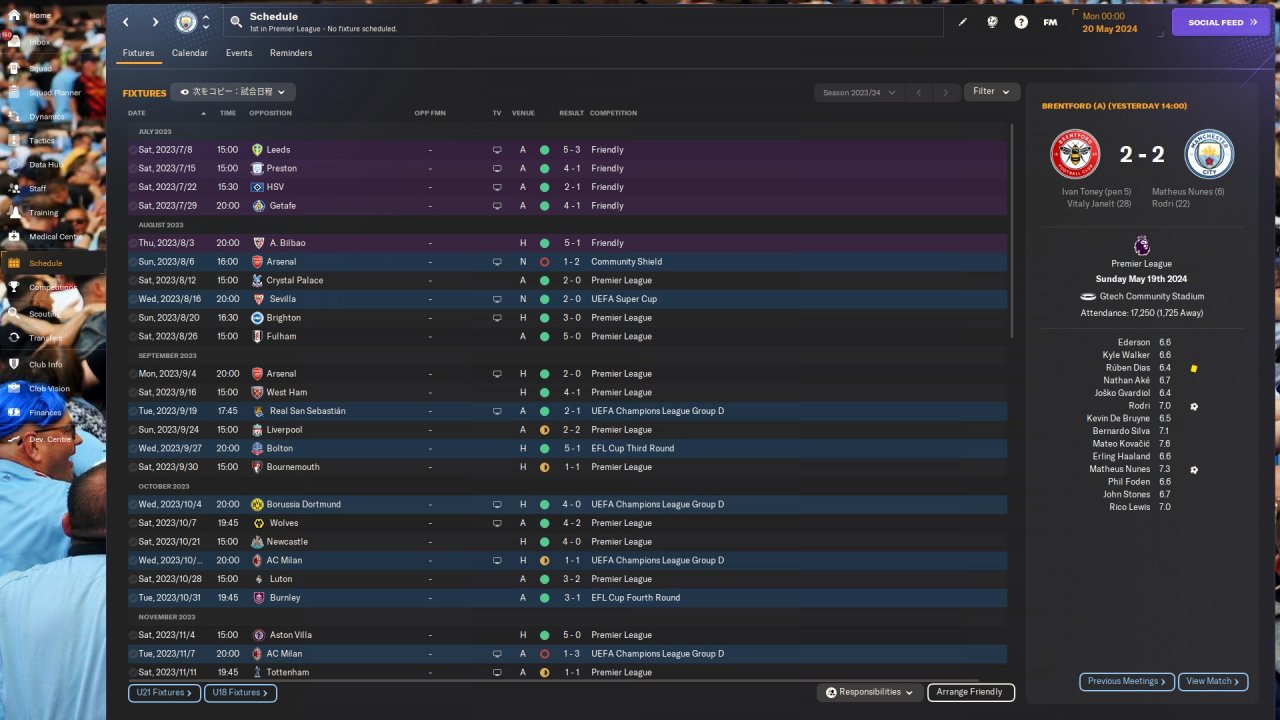
Task: Click the Arrange Friendly button
Action: click(x=971, y=692)
